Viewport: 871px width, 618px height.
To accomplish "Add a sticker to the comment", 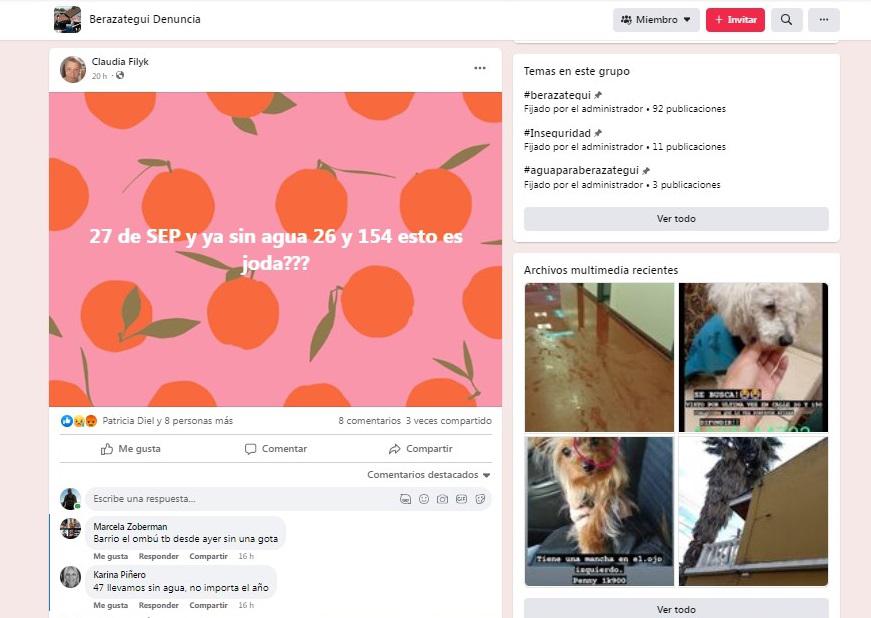I will coord(480,499).
